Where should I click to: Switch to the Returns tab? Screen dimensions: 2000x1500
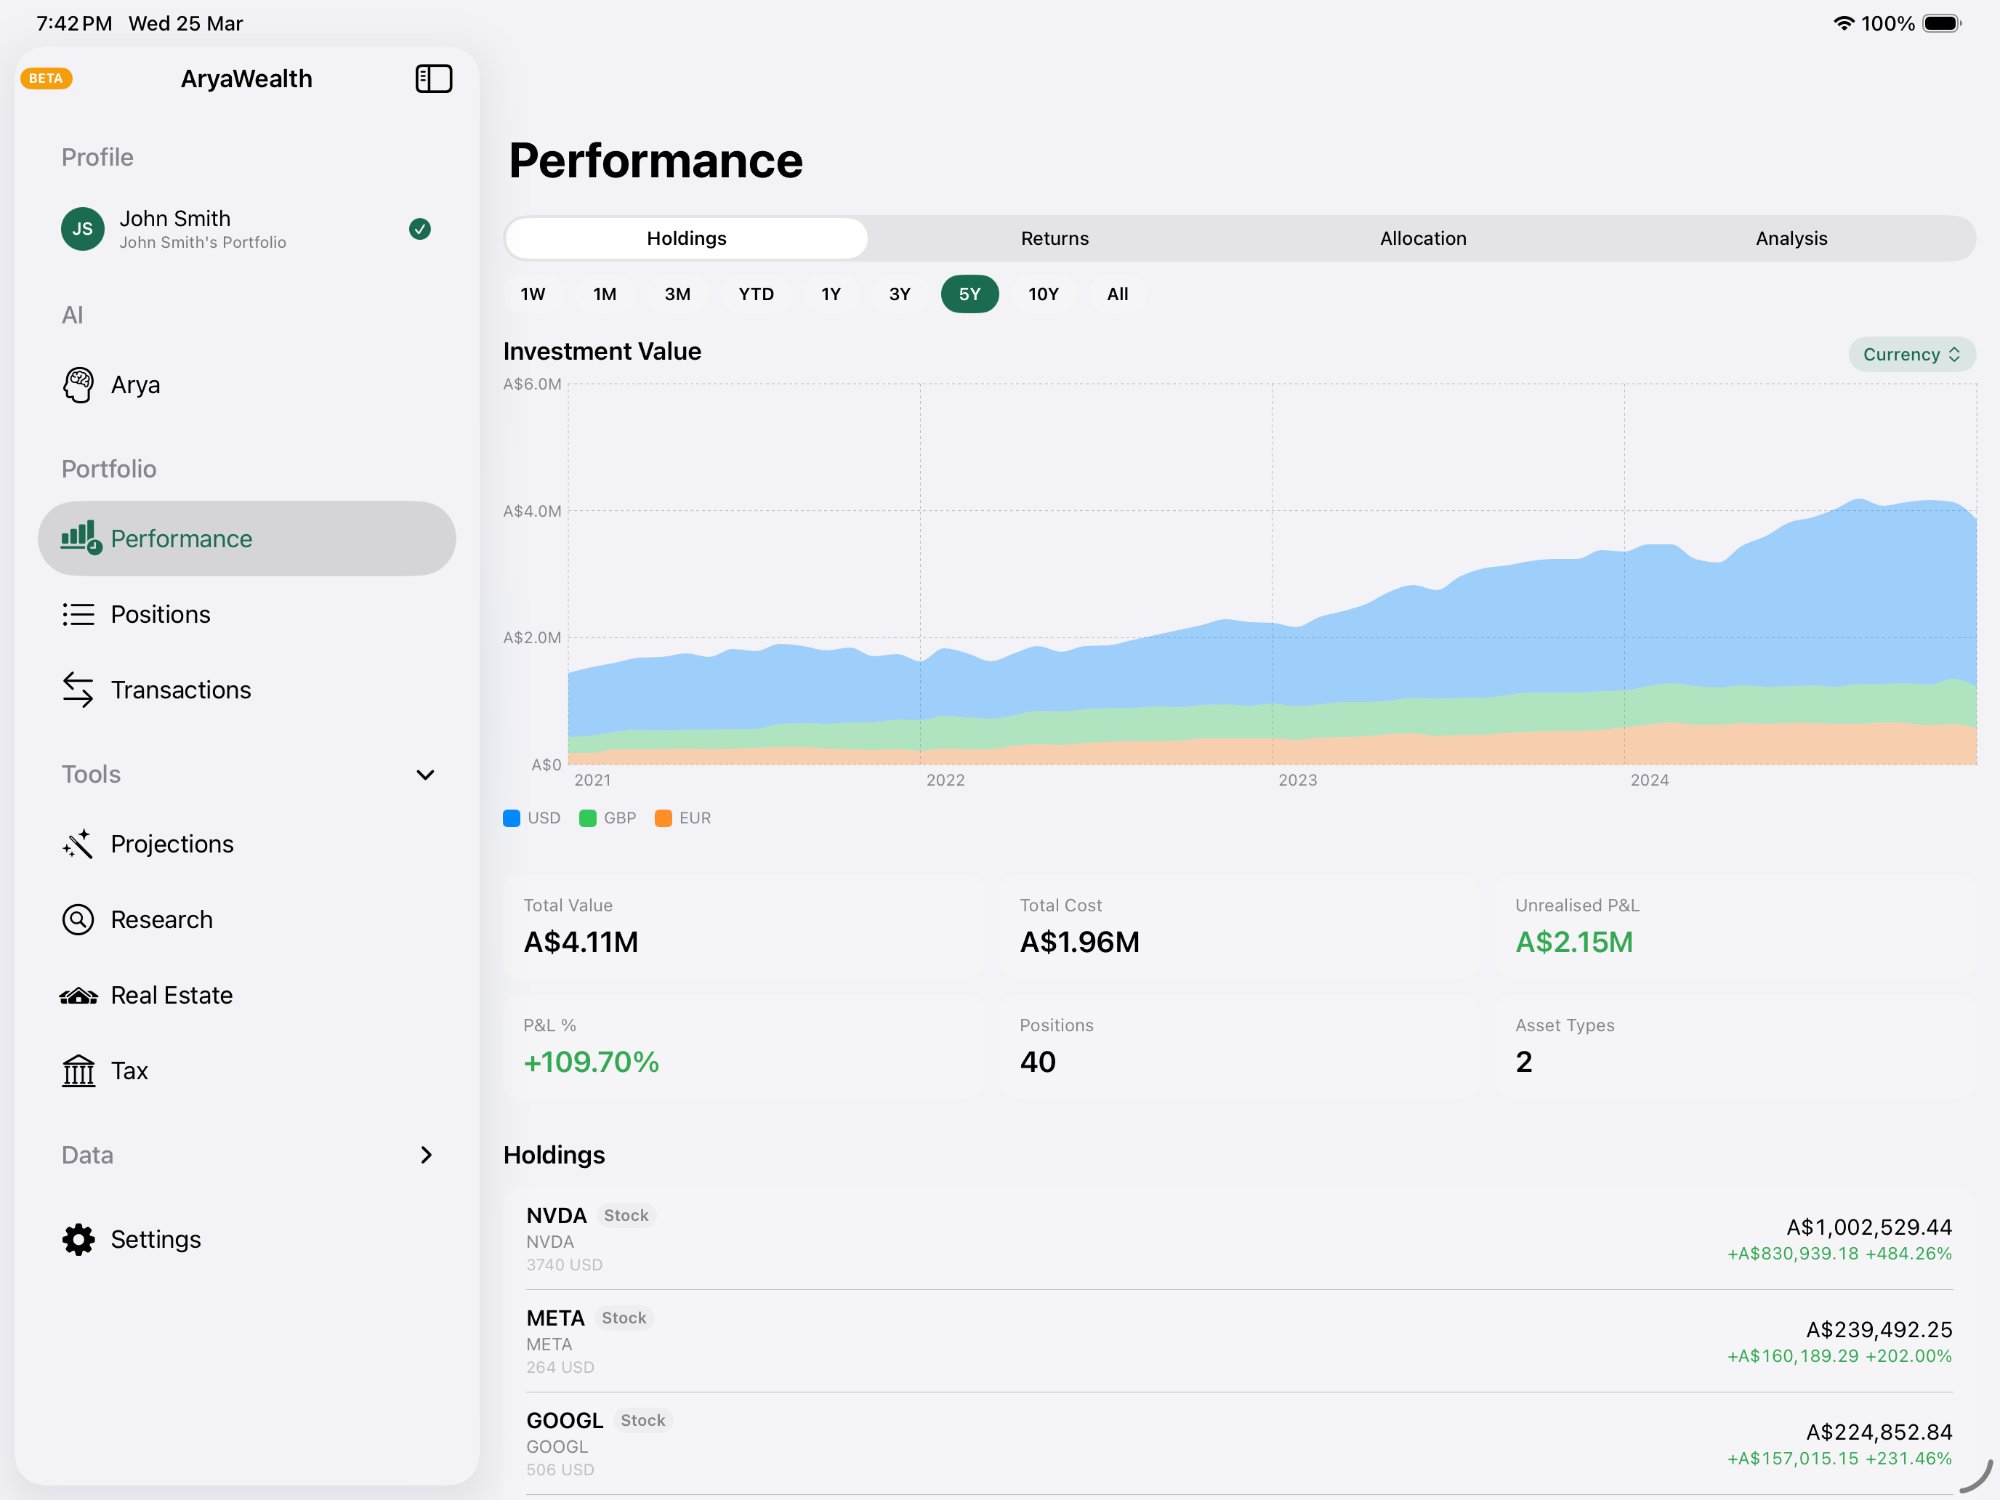pyautogui.click(x=1054, y=238)
